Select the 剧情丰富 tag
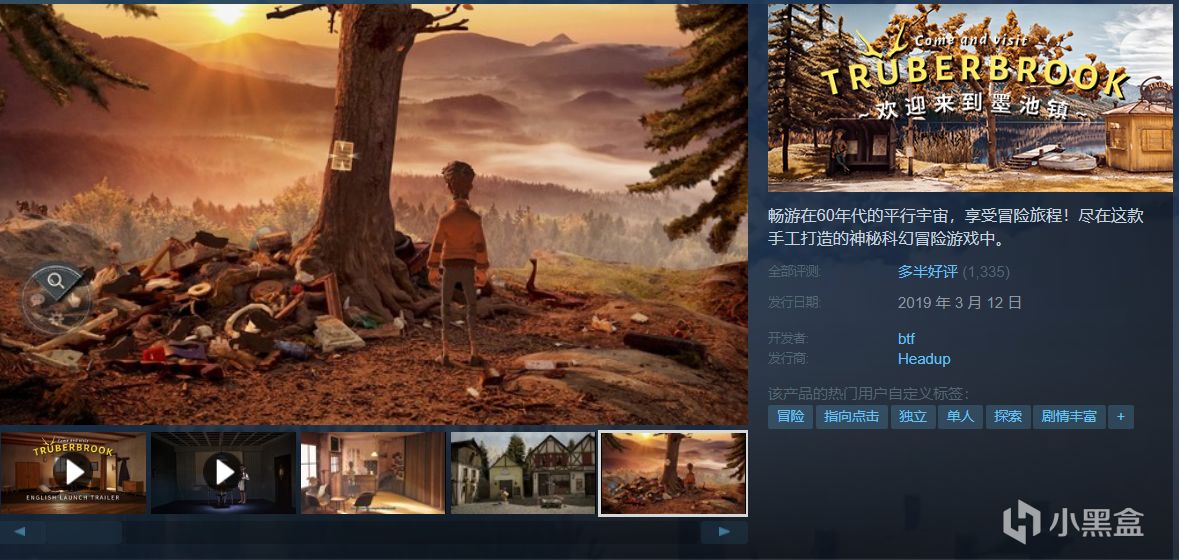The width and height of the screenshot is (1179, 560). click(1068, 416)
